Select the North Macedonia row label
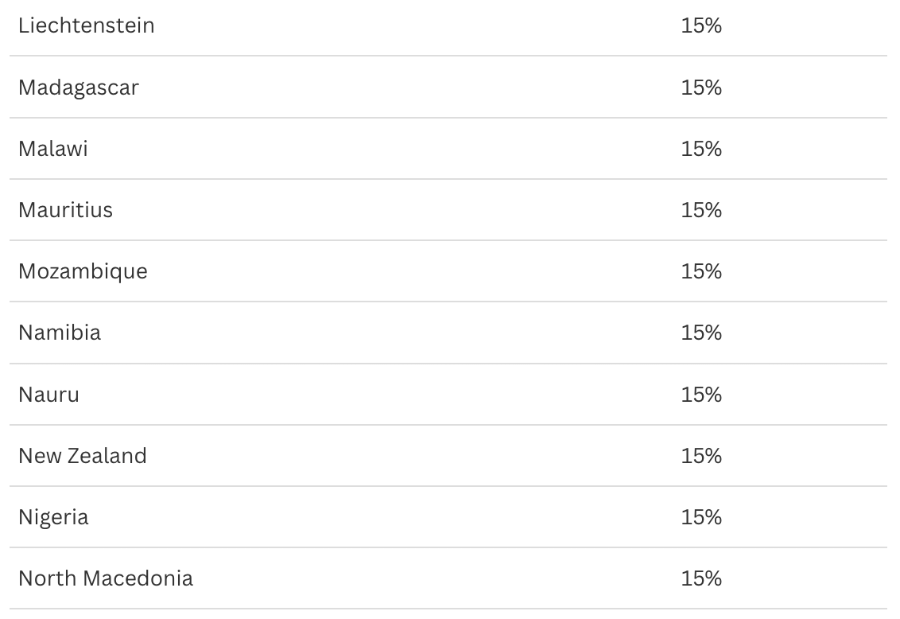 click(x=105, y=578)
